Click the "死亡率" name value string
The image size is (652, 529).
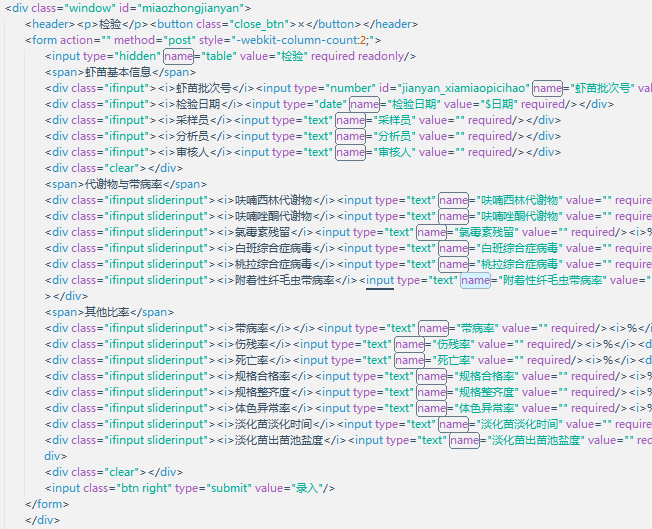click(x=453, y=360)
